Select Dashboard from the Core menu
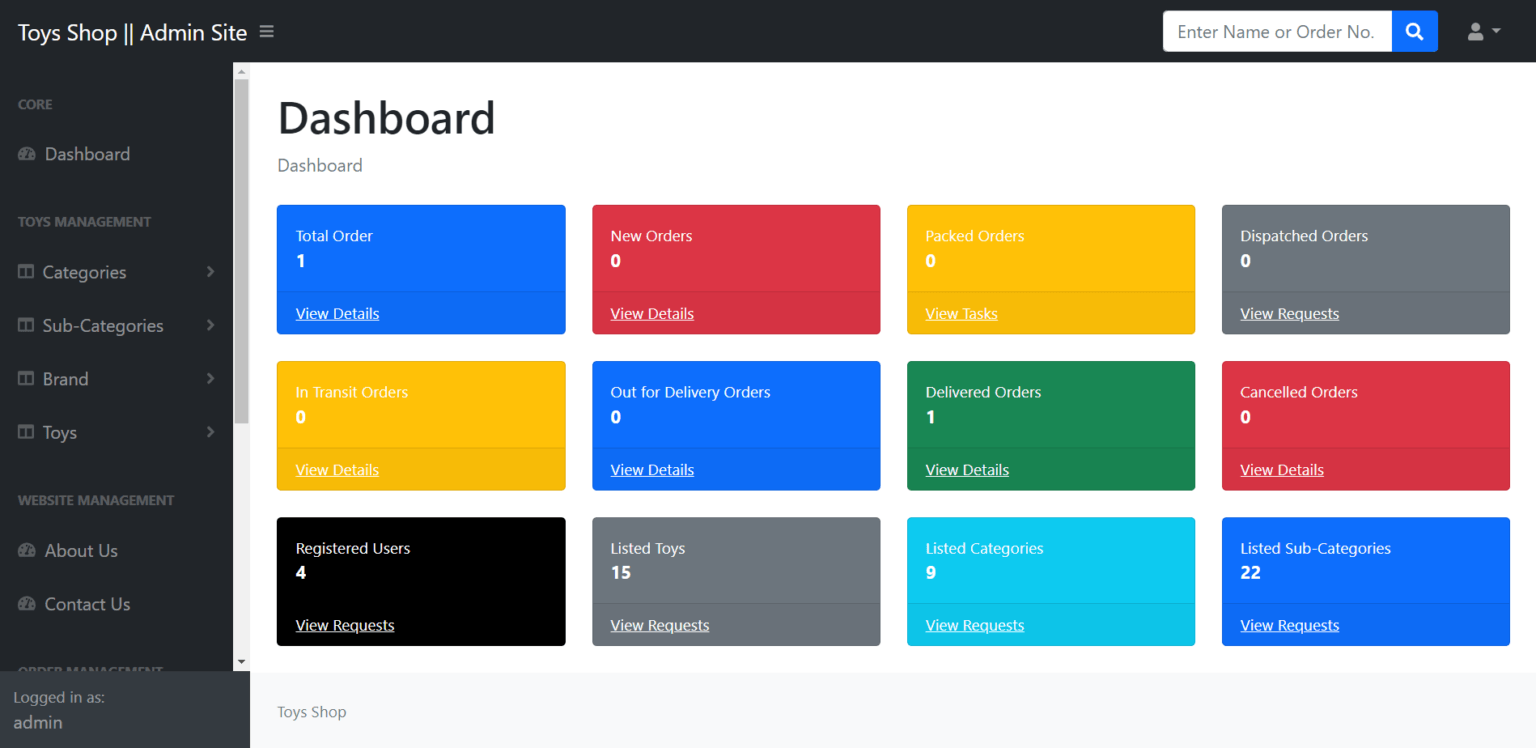The image size is (1536, 748). (x=87, y=154)
